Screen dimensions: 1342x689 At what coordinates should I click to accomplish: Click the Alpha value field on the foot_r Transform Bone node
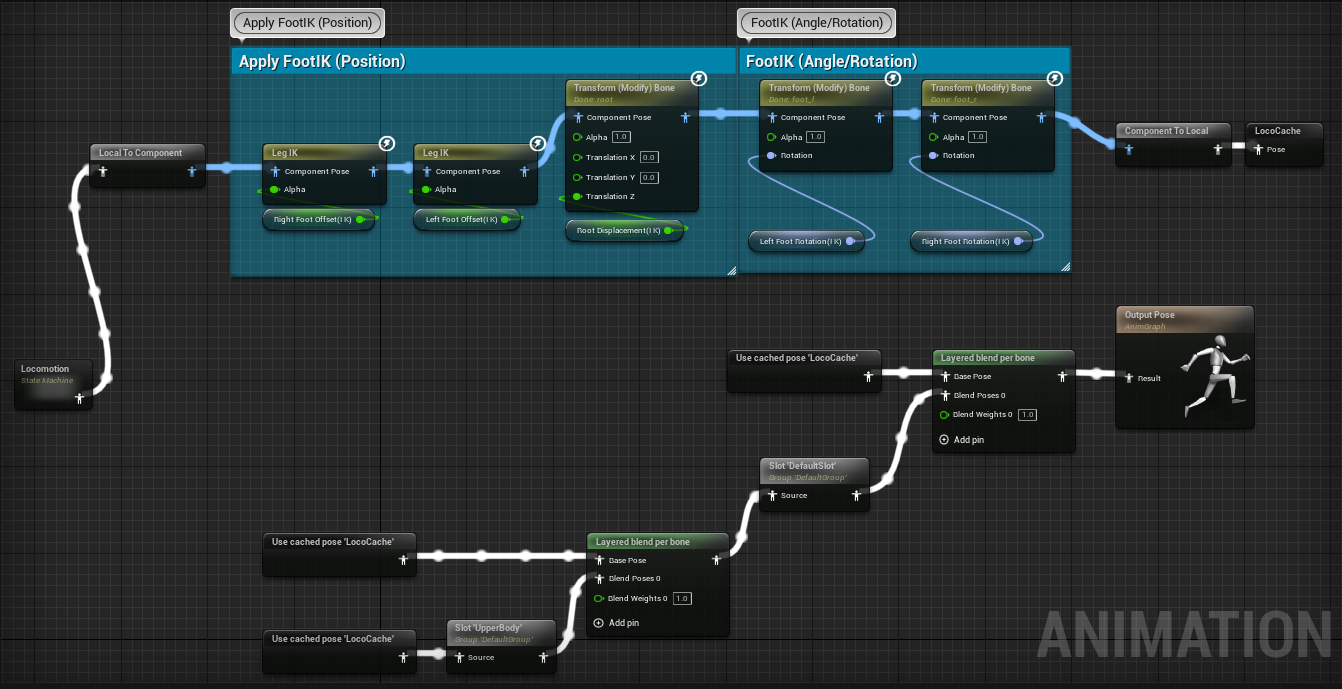pos(977,137)
